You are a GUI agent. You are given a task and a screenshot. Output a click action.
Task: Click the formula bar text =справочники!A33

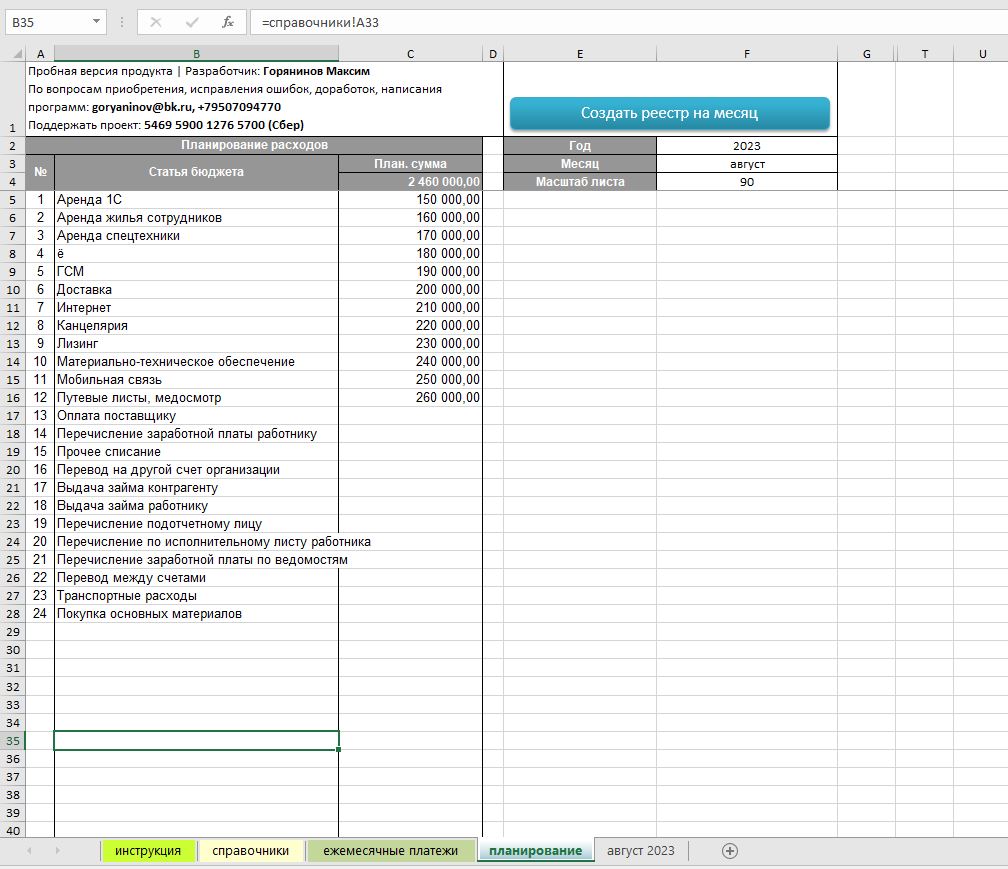(320, 22)
